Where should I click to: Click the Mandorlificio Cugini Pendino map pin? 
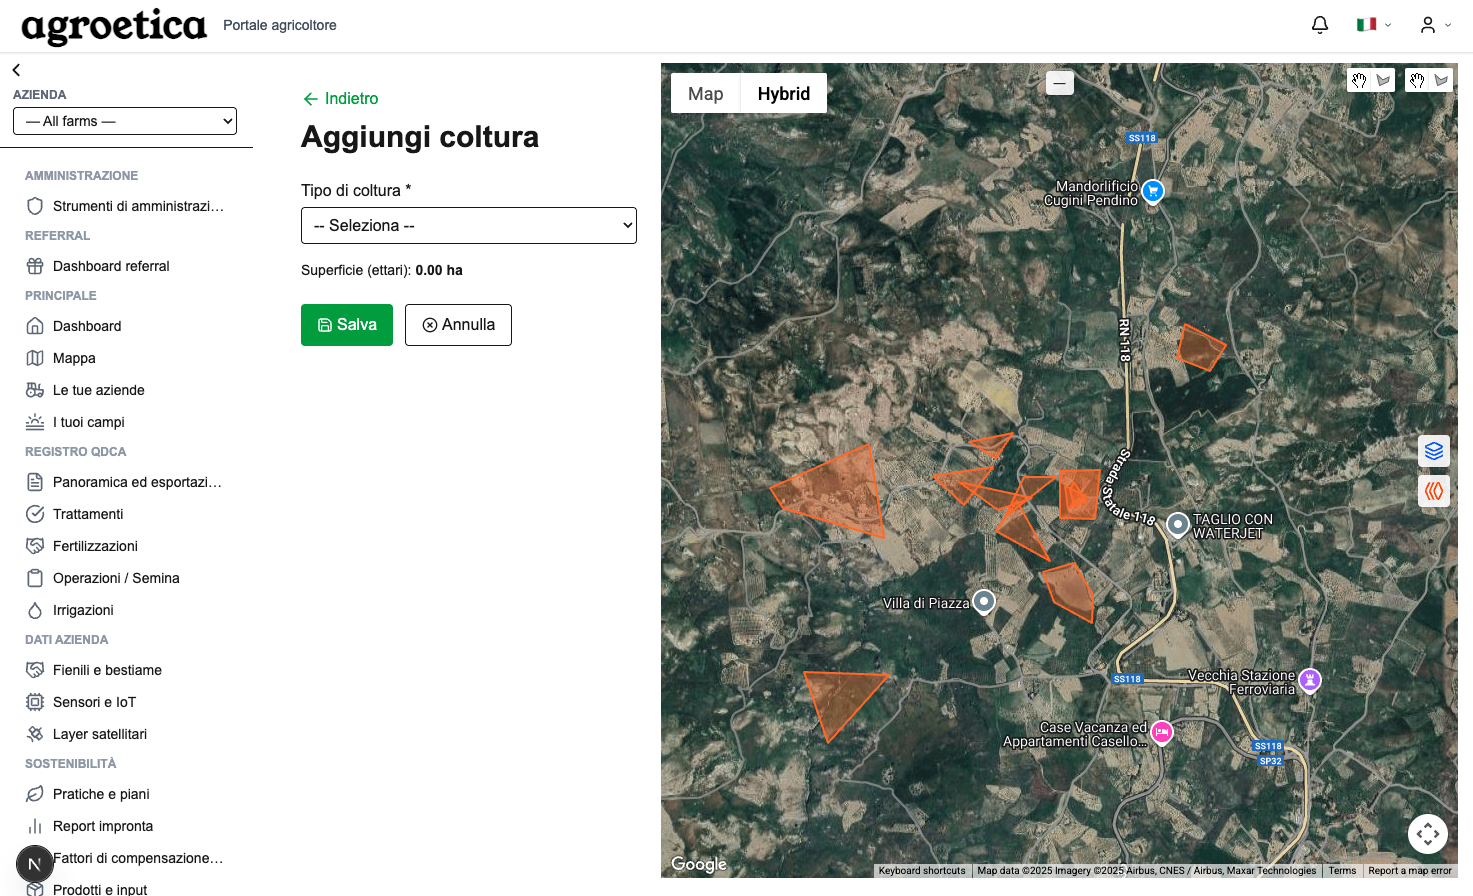tap(1153, 190)
